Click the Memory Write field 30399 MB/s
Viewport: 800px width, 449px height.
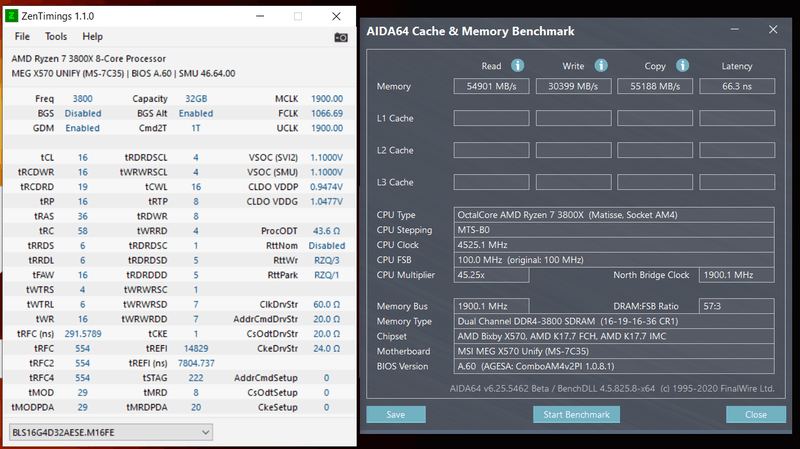(573, 86)
